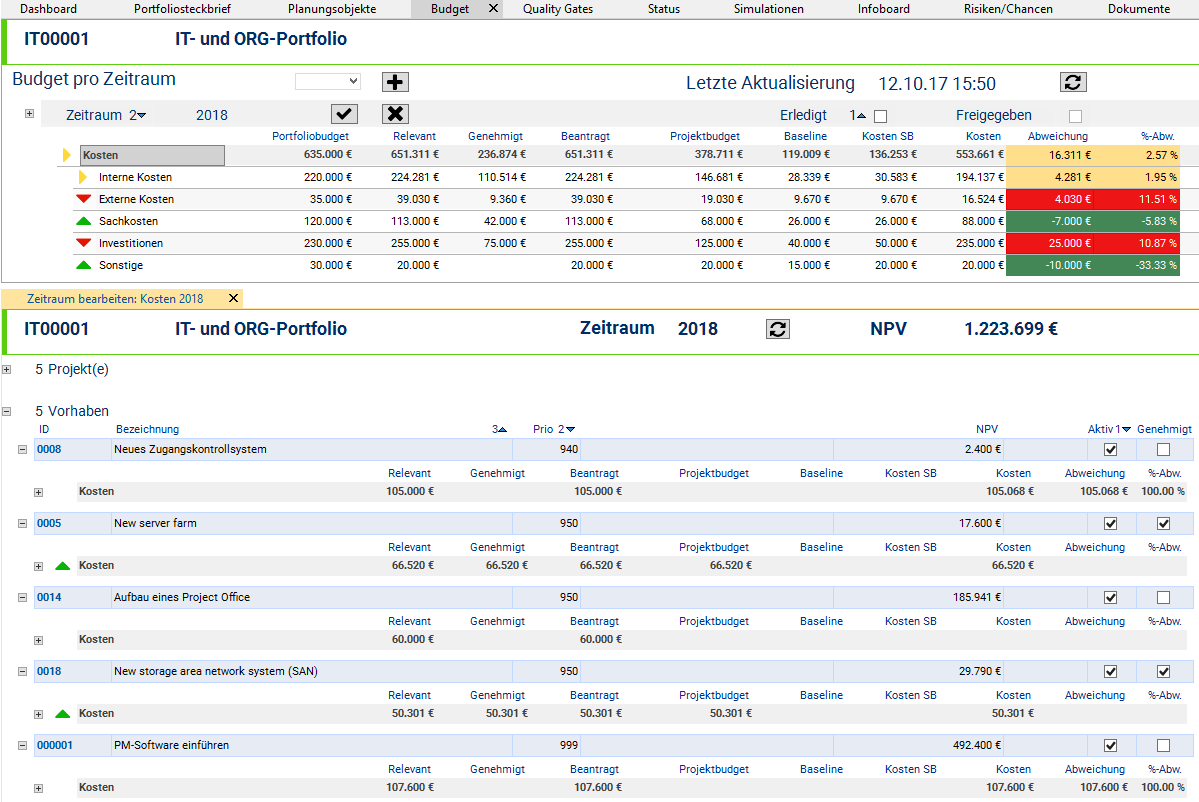Click the X cancel icon in Zeitraum row
1199x802 pixels.
click(395, 114)
